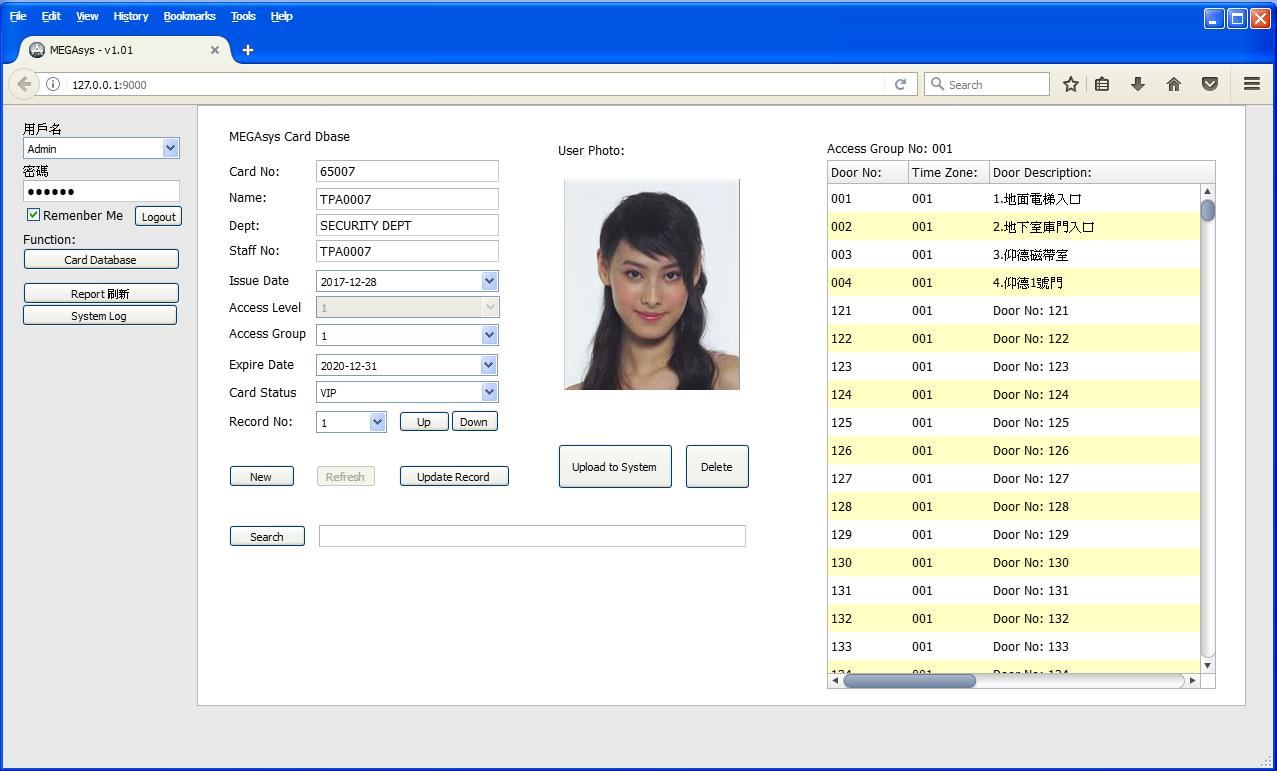Expand the Access Group dropdown
Image resolution: width=1277 pixels, height=771 pixels.
point(489,336)
